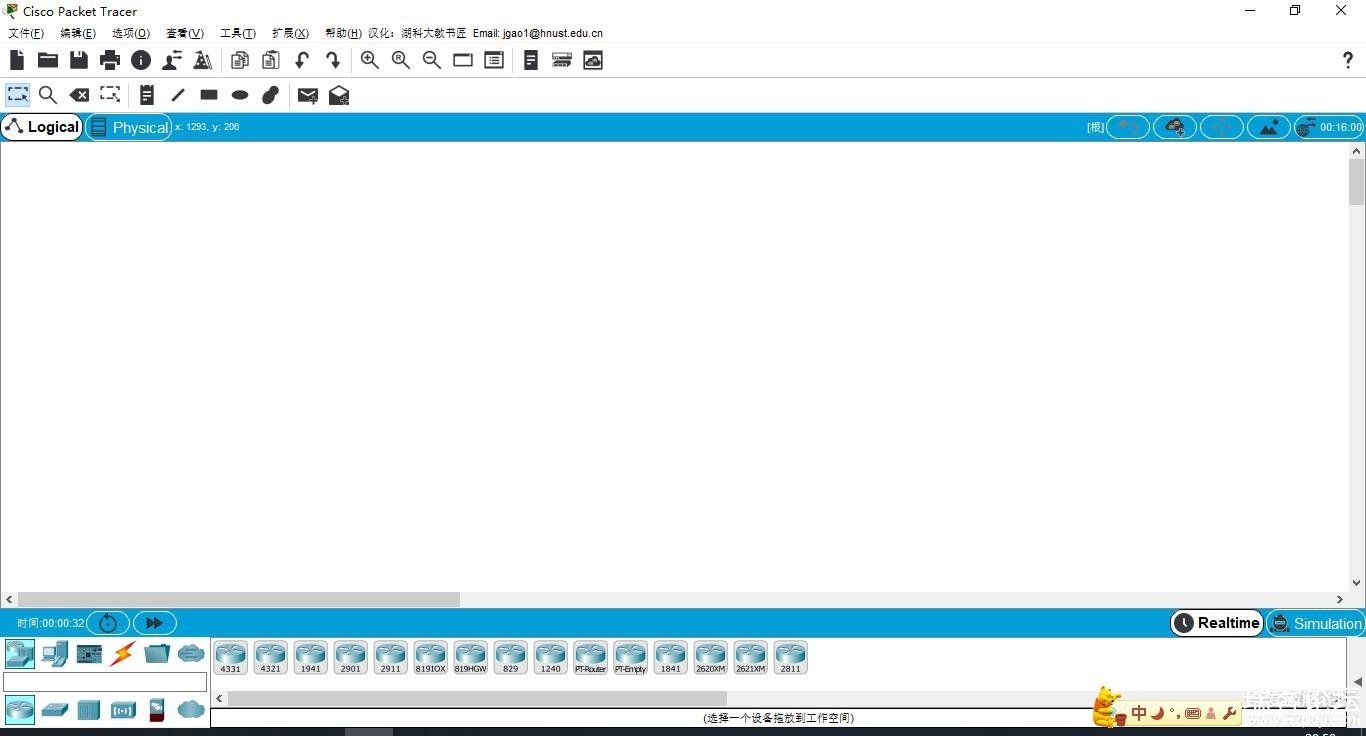
Task: Open the drawing palette rectangle icon
Action: pos(463,60)
